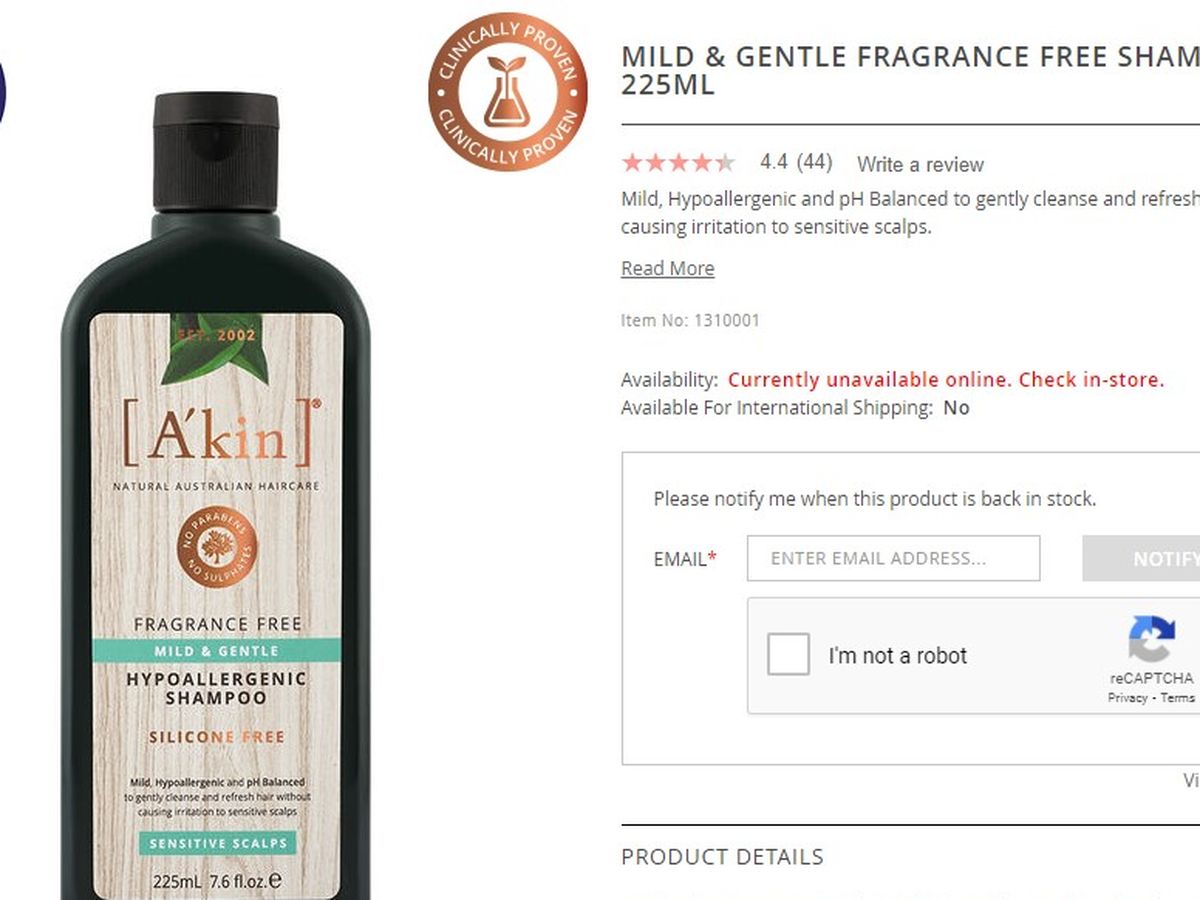Open the reCAPTCHA Privacy link
The height and width of the screenshot is (900, 1200).
click(x=1127, y=698)
